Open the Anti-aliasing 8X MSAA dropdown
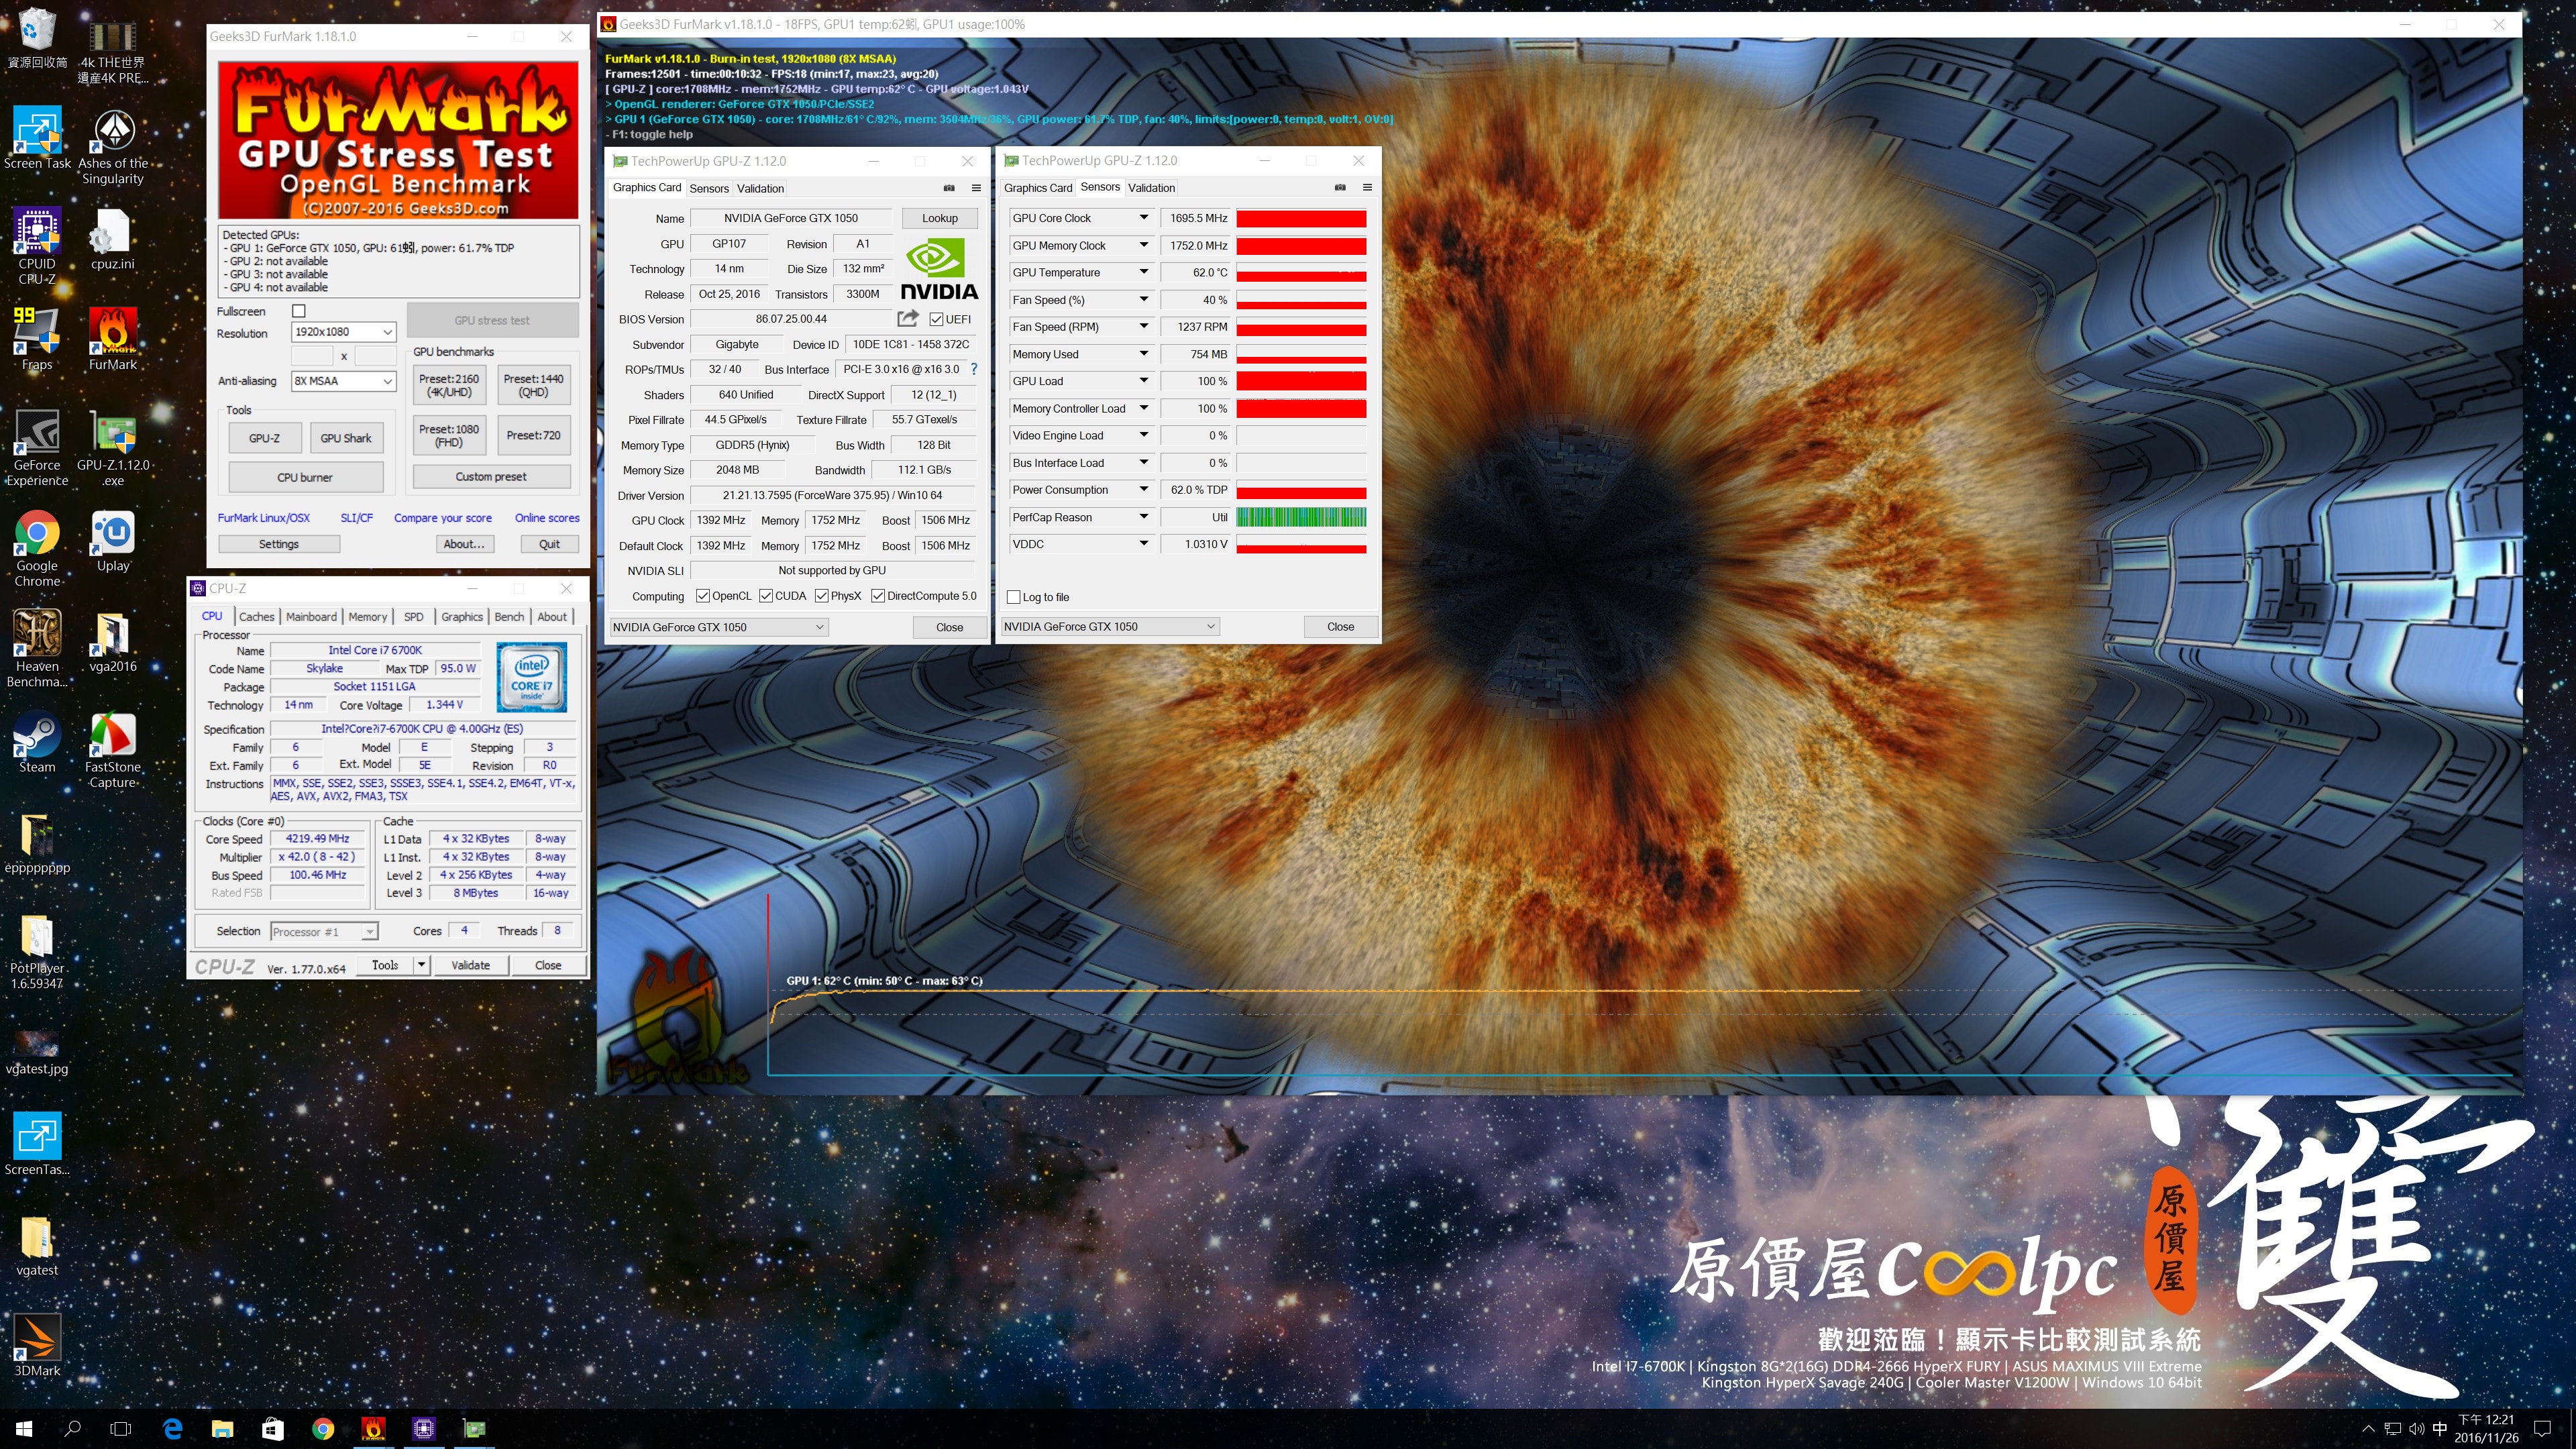This screenshot has width=2576, height=1449. click(343, 381)
